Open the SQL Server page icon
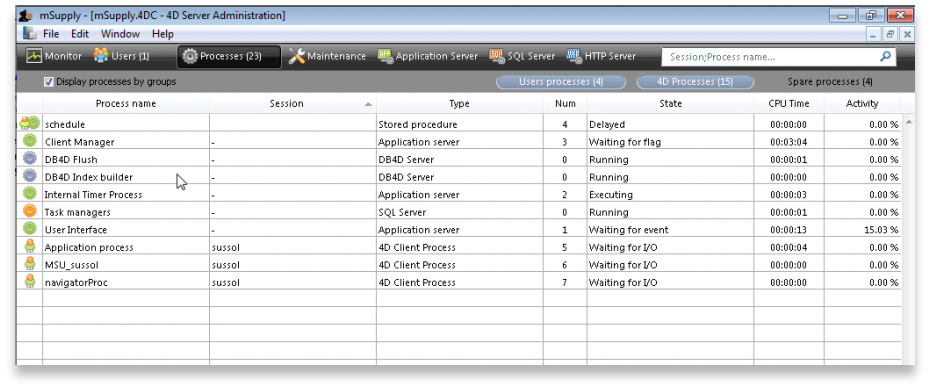 497,56
